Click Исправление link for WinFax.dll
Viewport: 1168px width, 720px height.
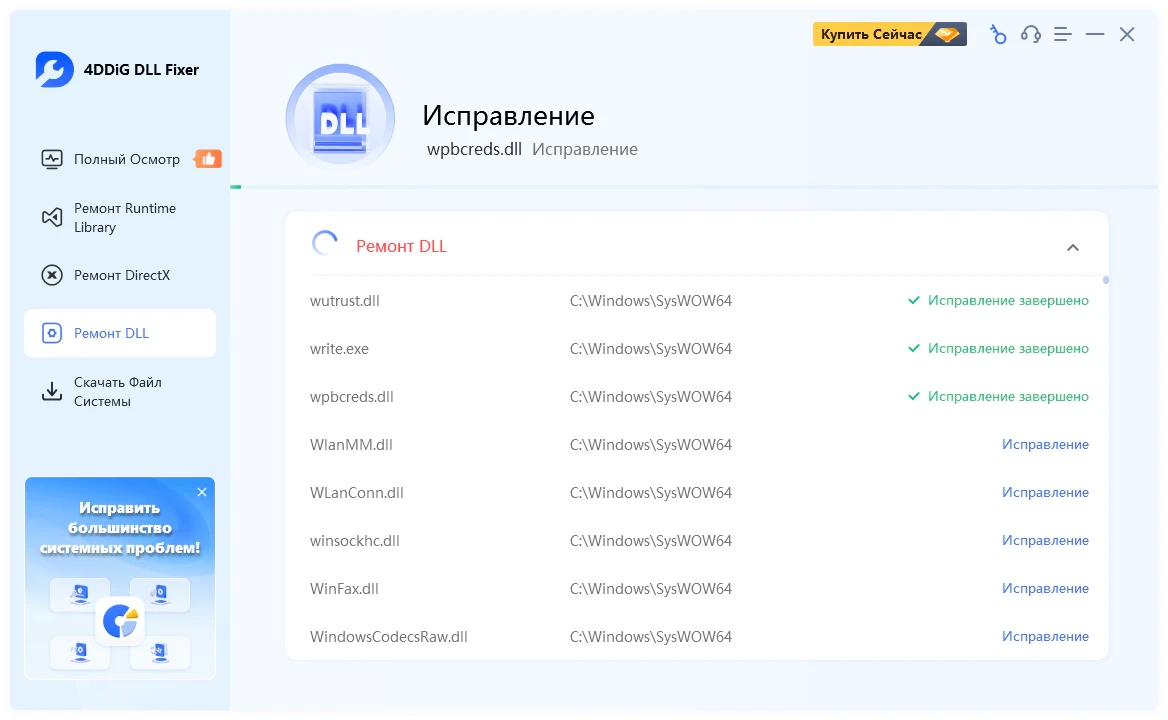[1045, 589]
